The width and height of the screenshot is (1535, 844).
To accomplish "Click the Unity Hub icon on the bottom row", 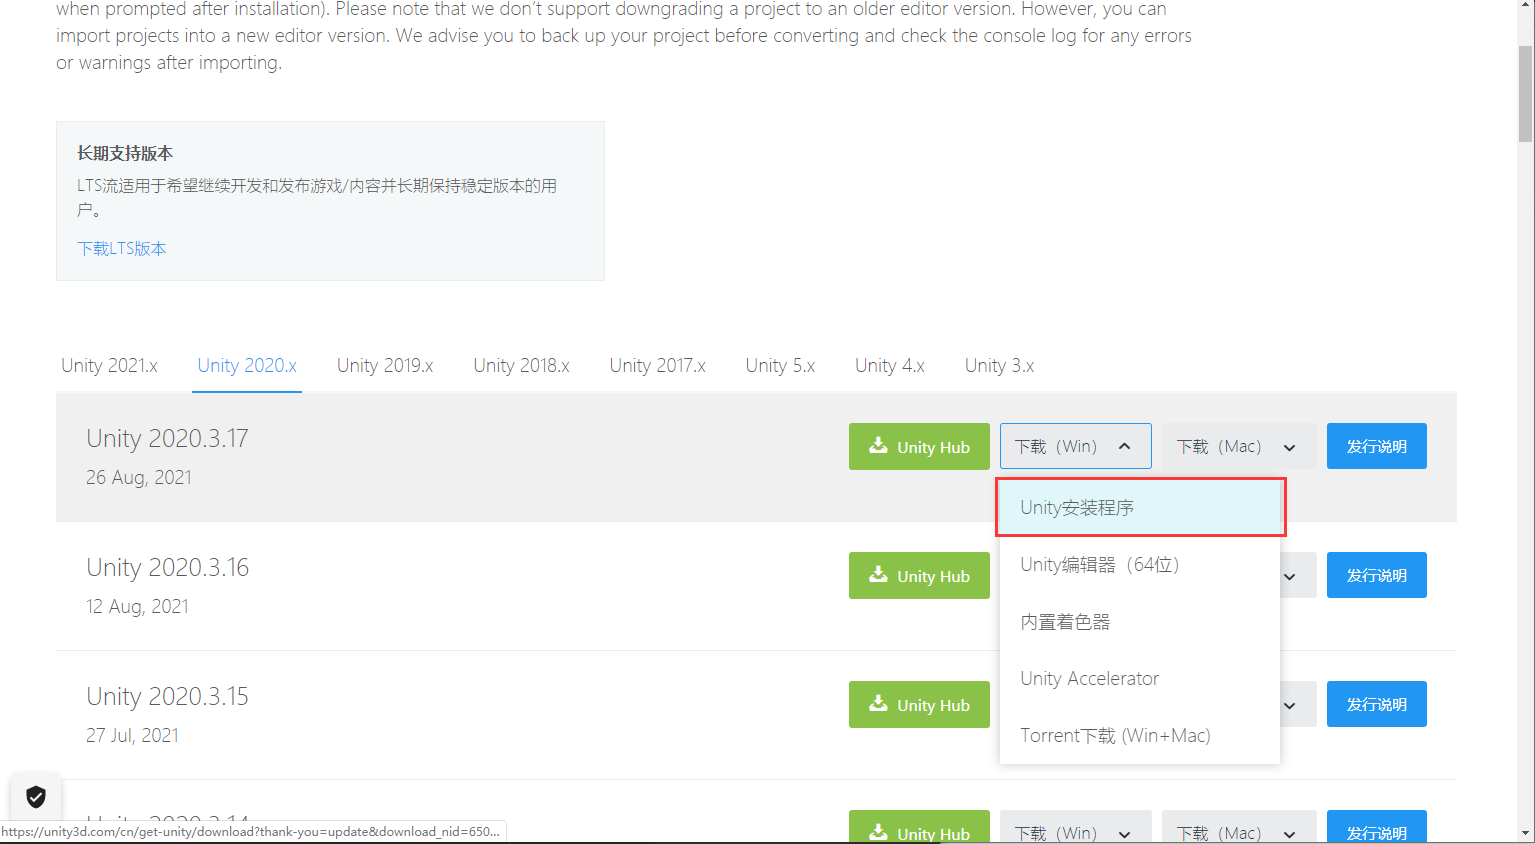I will click(880, 833).
